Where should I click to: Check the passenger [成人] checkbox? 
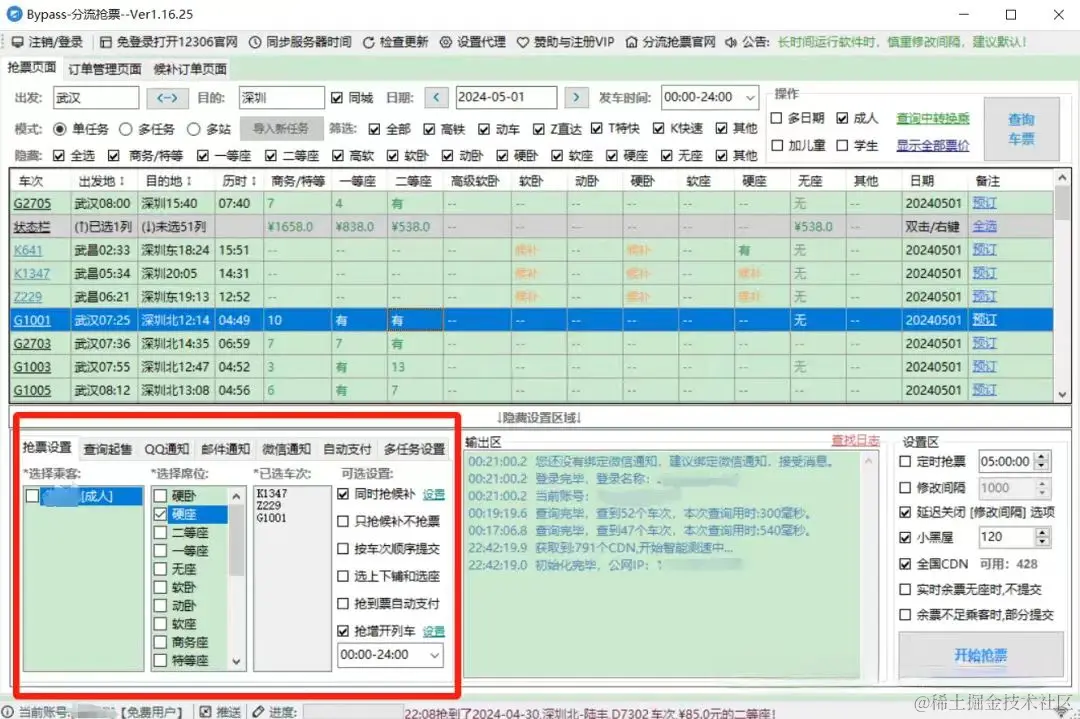pyautogui.click(x=32, y=496)
